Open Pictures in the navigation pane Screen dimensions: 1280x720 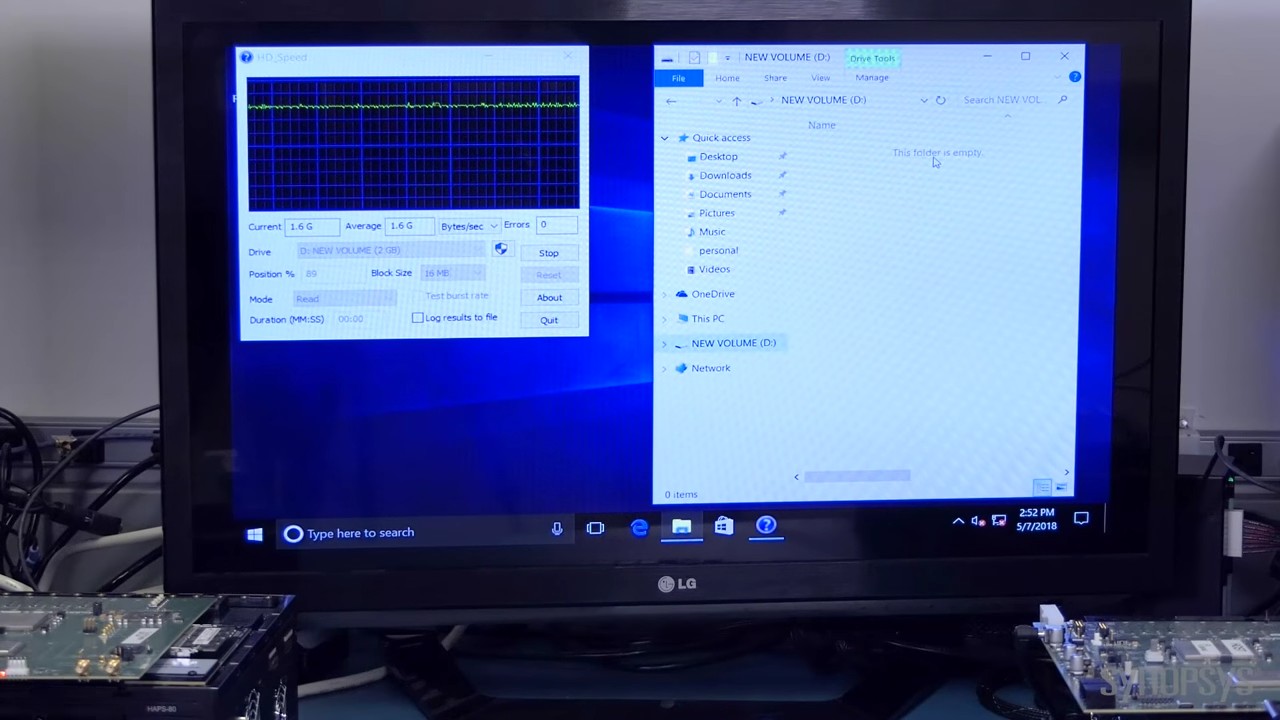(x=716, y=213)
